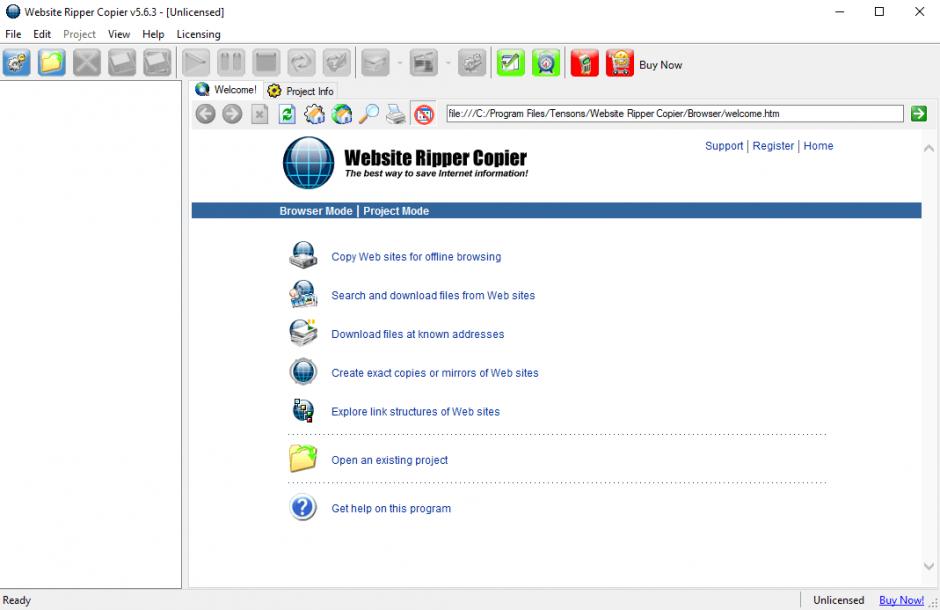Click the Buy Now! link in status bar
This screenshot has height=610, width=940.
click(x=901, y=600)
